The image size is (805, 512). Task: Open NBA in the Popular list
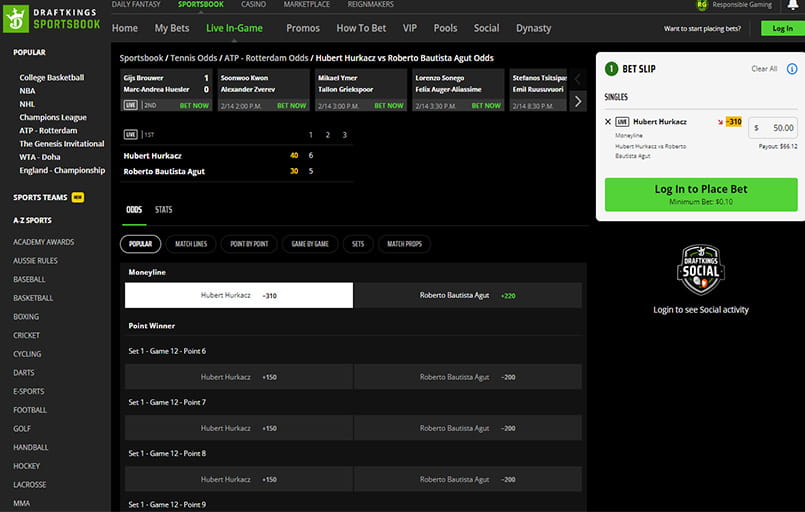pos(27,91)
